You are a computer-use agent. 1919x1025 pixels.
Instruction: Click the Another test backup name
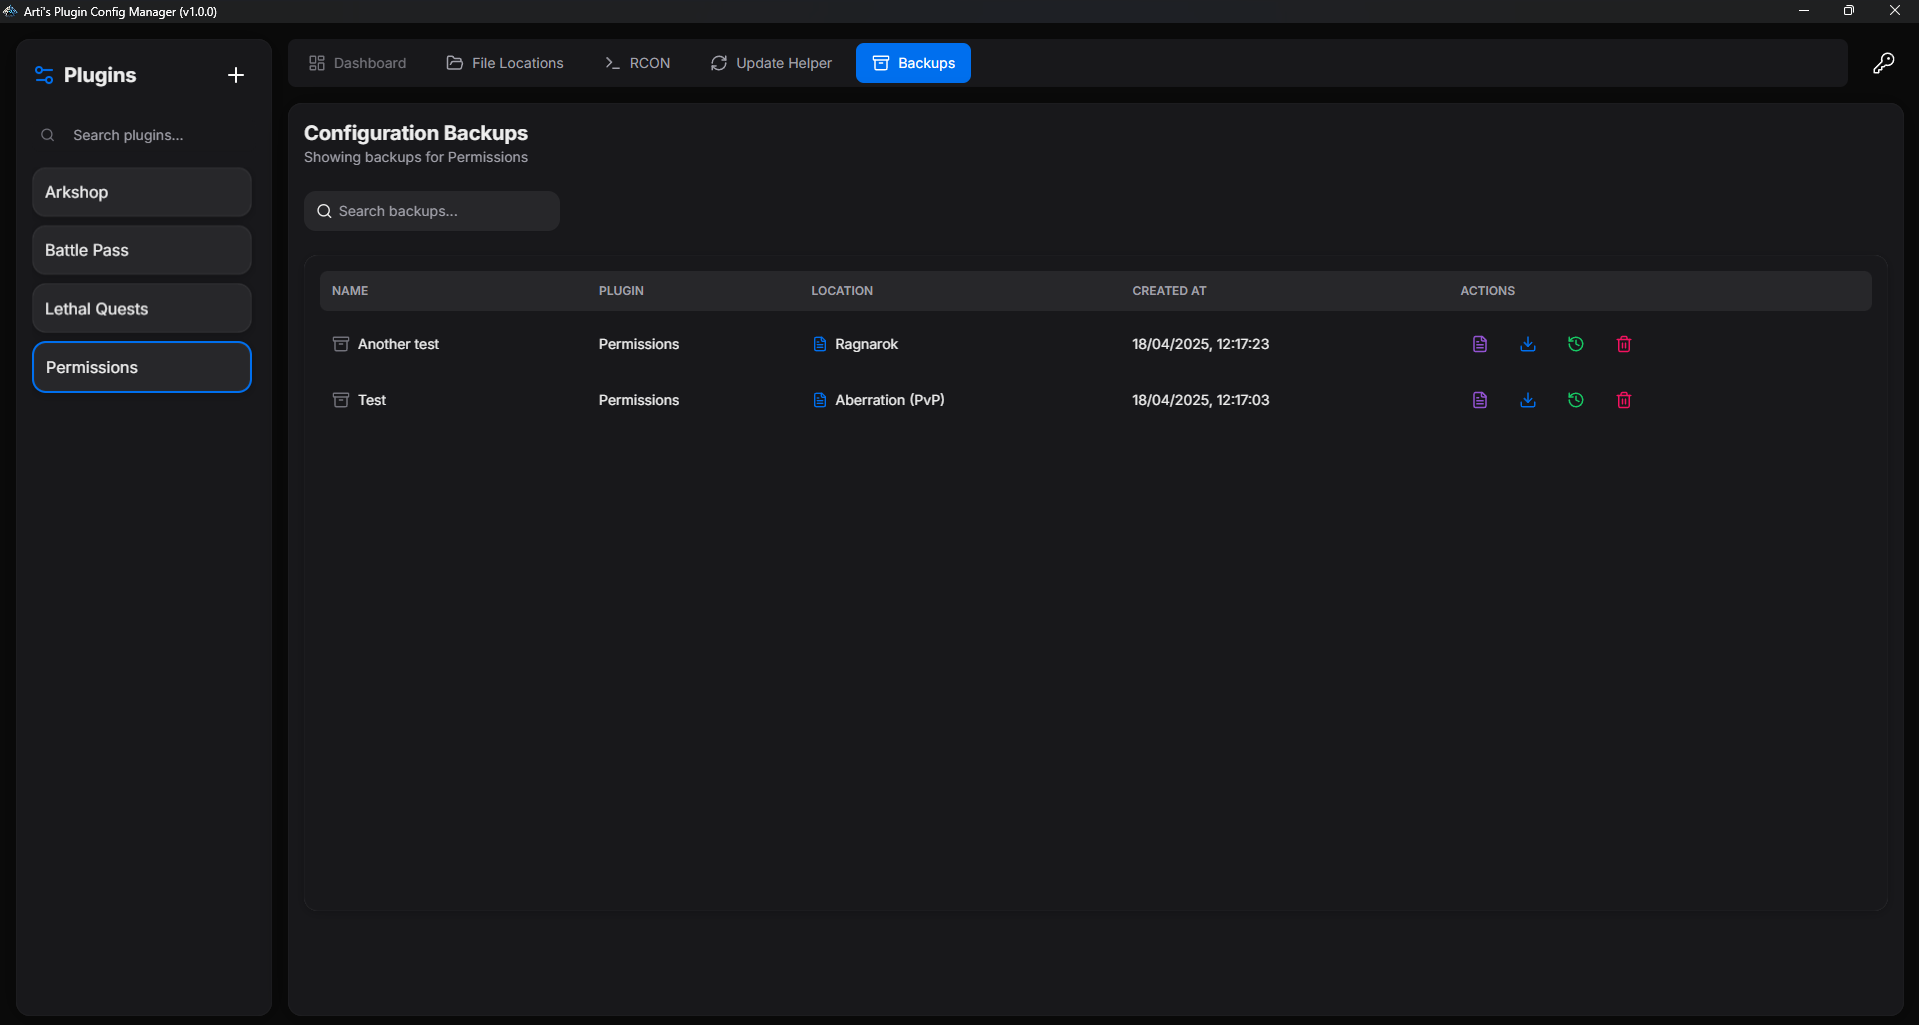tap(398, 344)
